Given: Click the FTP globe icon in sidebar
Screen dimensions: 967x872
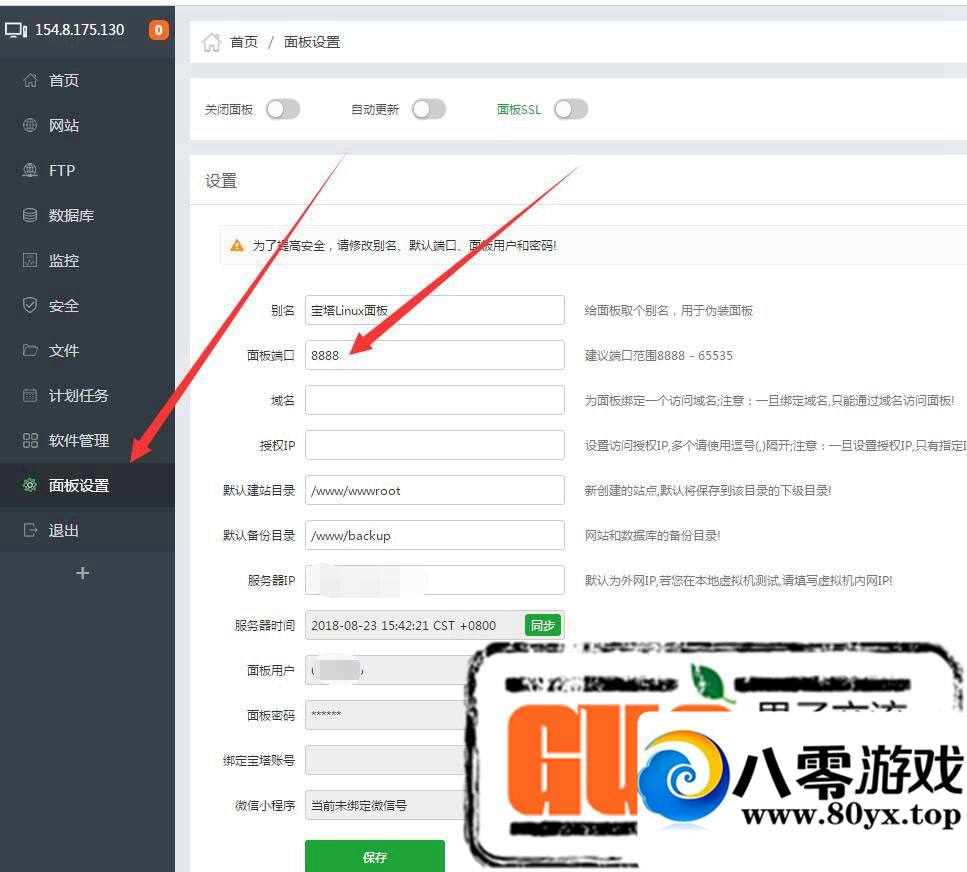Looking at the screenshot, I should pyautogui.click(x=30, y=170).
